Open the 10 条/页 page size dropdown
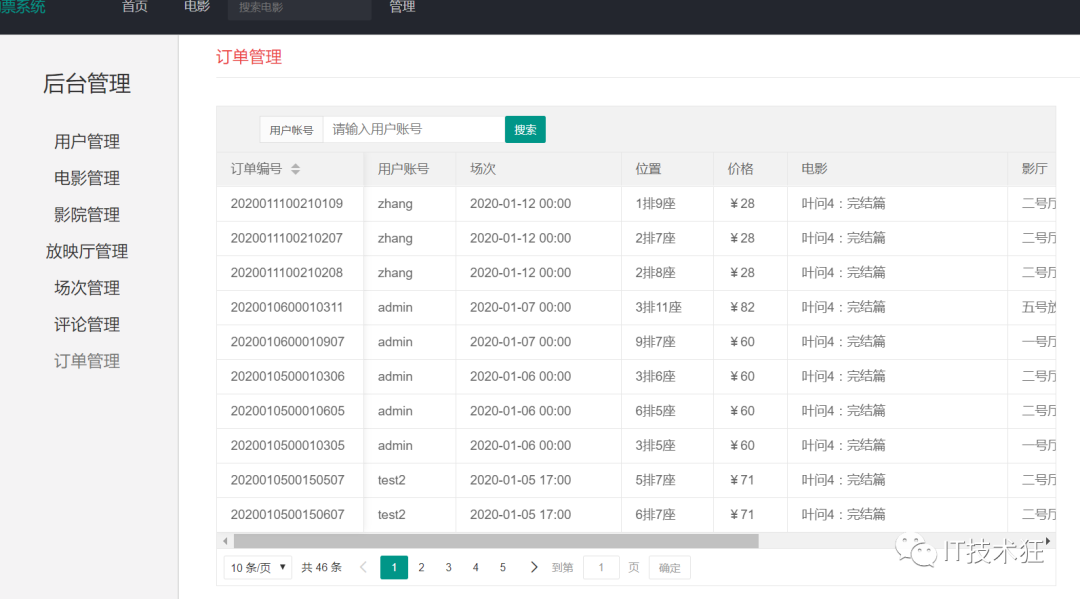This screenshot has height=599, width=1080. pyautogui.click(x=258, y=567)
